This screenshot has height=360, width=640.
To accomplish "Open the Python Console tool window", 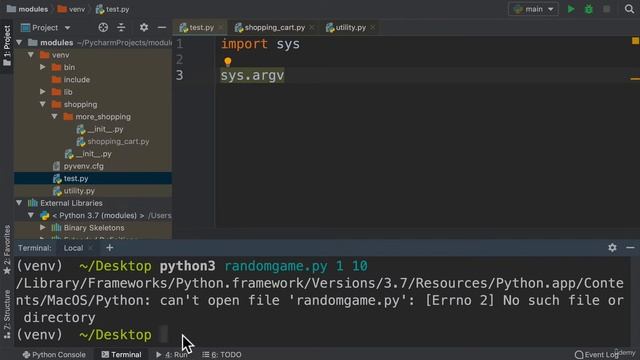I will [54, 354].
